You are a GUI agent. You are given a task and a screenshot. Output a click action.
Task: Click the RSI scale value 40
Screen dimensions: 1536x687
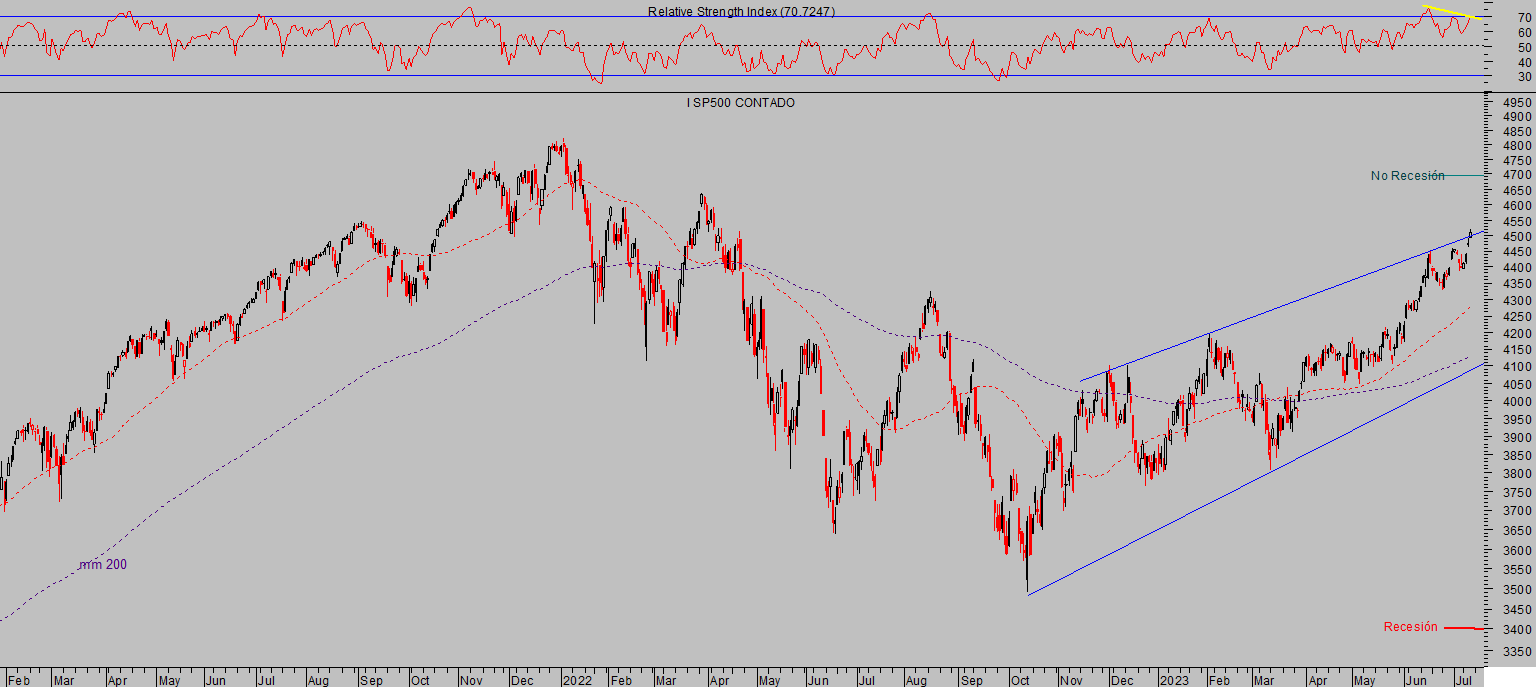click(x=1525, y=62)
